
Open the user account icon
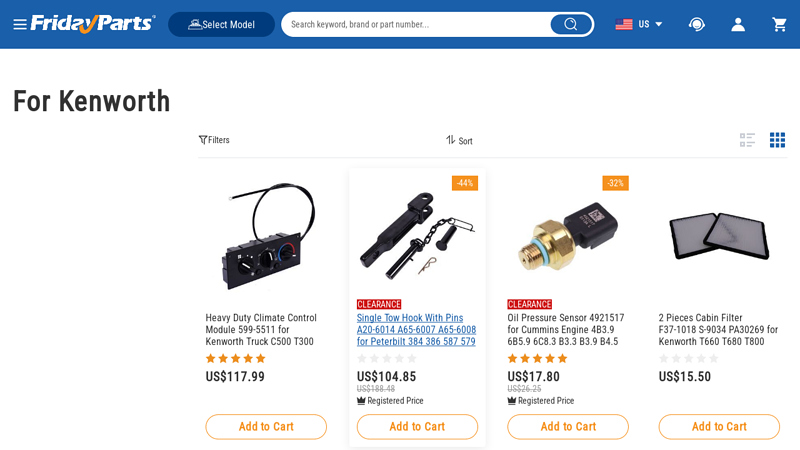pyautogui.click(x=738, y=24)
